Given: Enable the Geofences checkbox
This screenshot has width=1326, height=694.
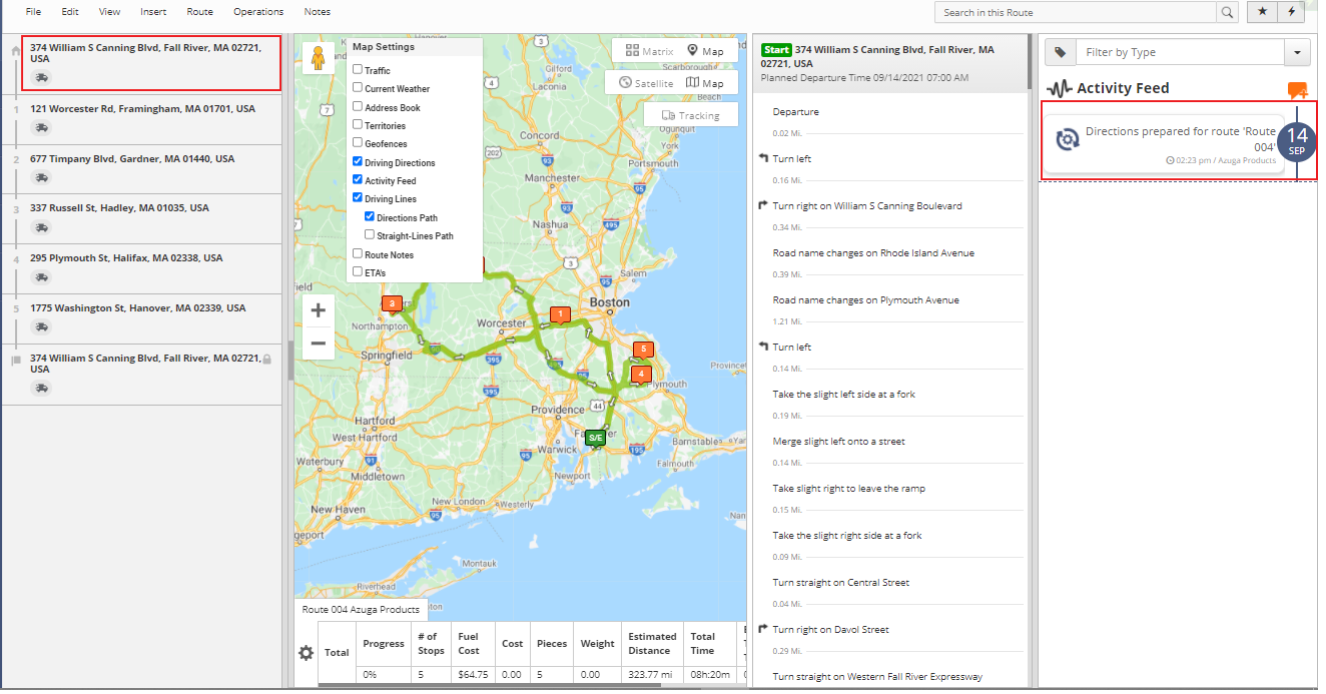Looking at the screenshot, I should point(357,143).
